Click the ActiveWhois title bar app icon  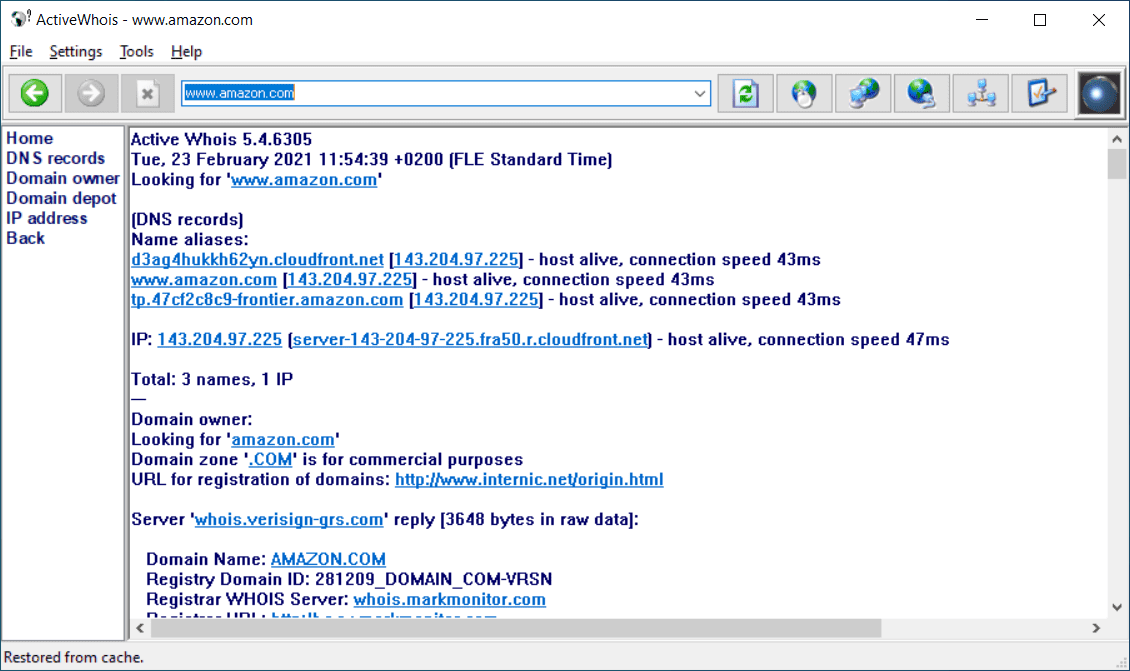pos(19,19)
